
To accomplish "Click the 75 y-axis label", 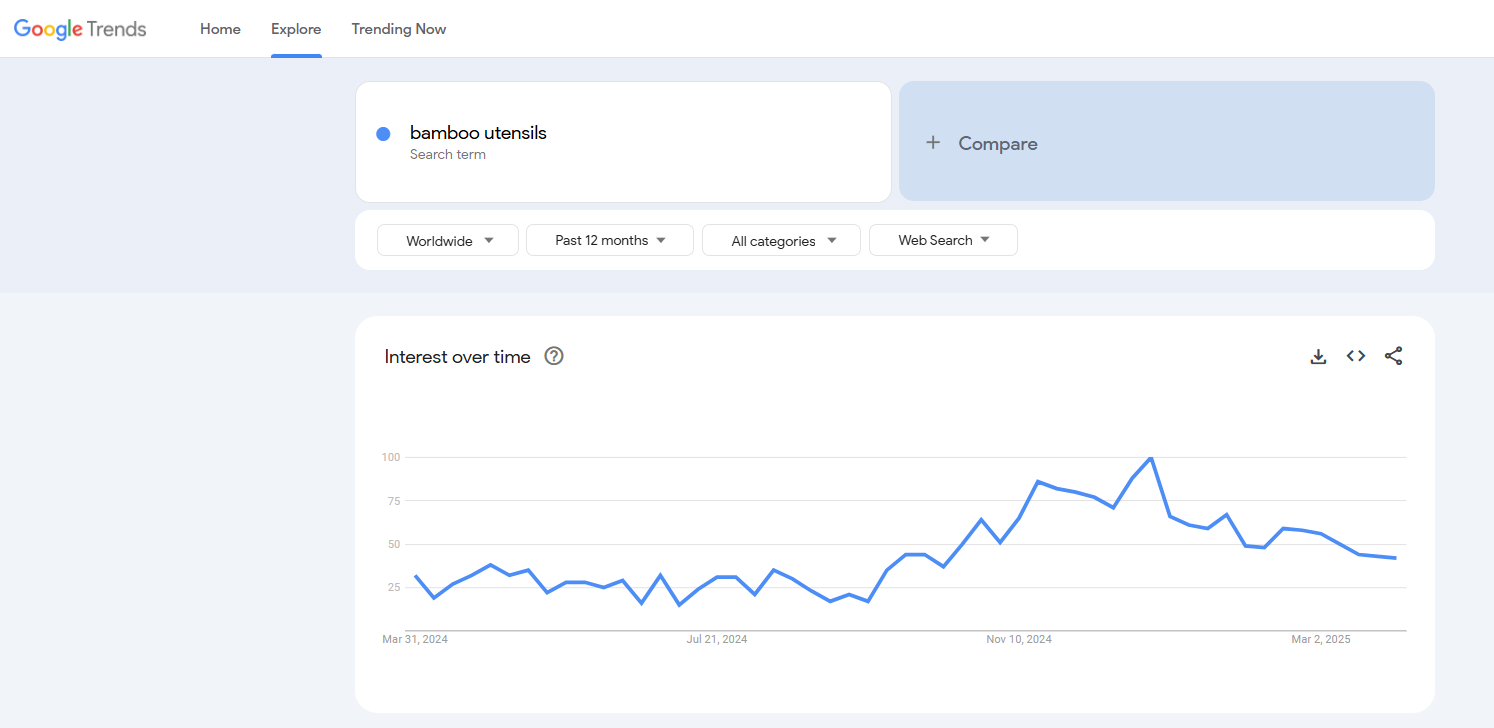I will [x=393, y=501].
